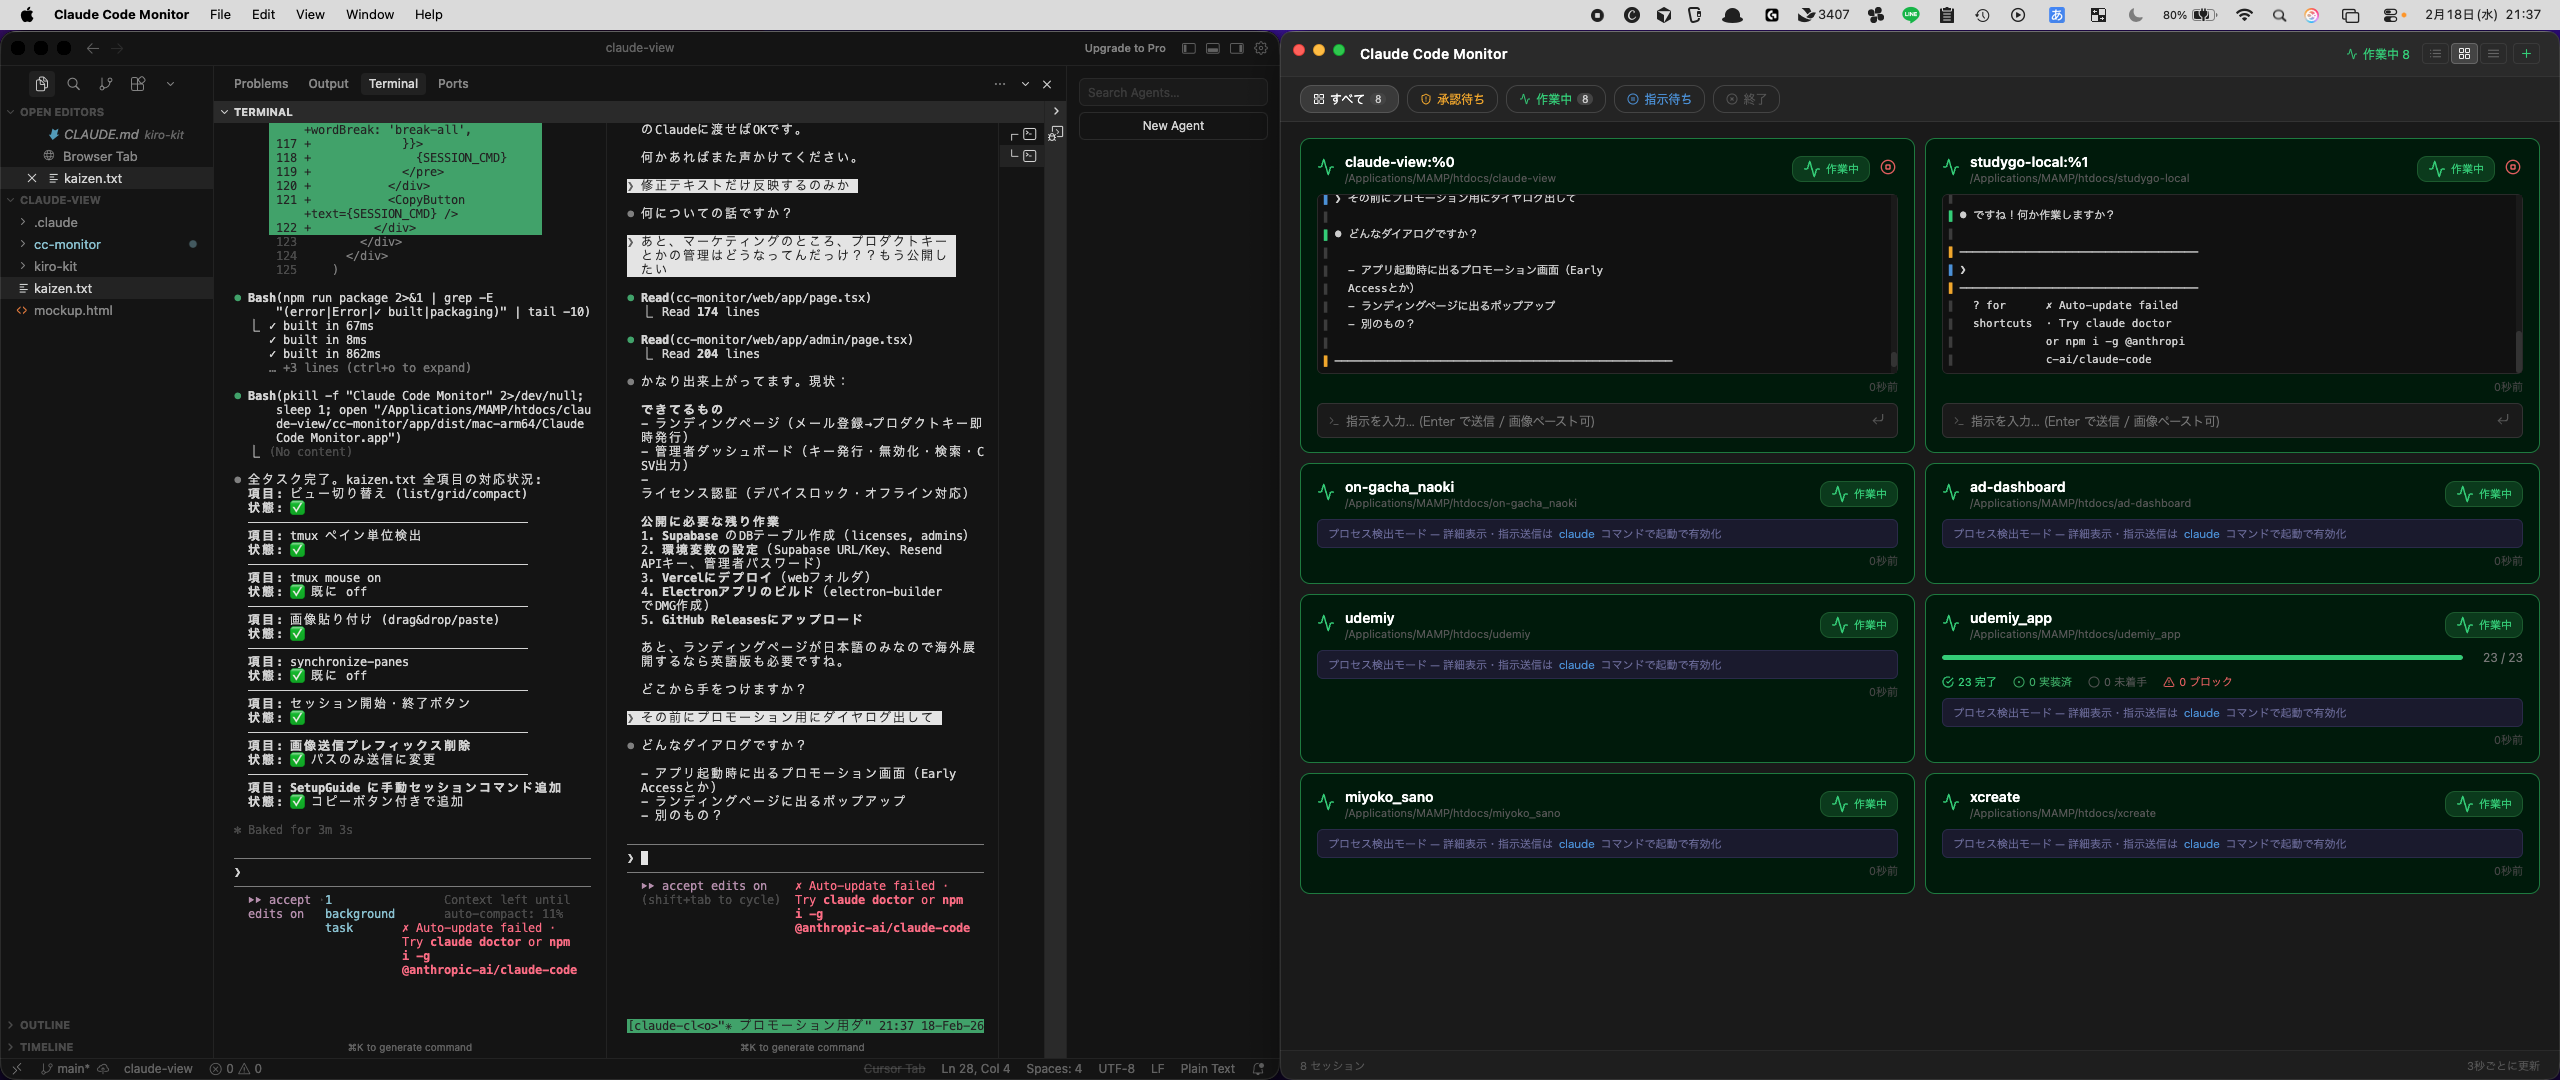
Task: Switch to the Output tab
Action: click(x=328, y=83)
